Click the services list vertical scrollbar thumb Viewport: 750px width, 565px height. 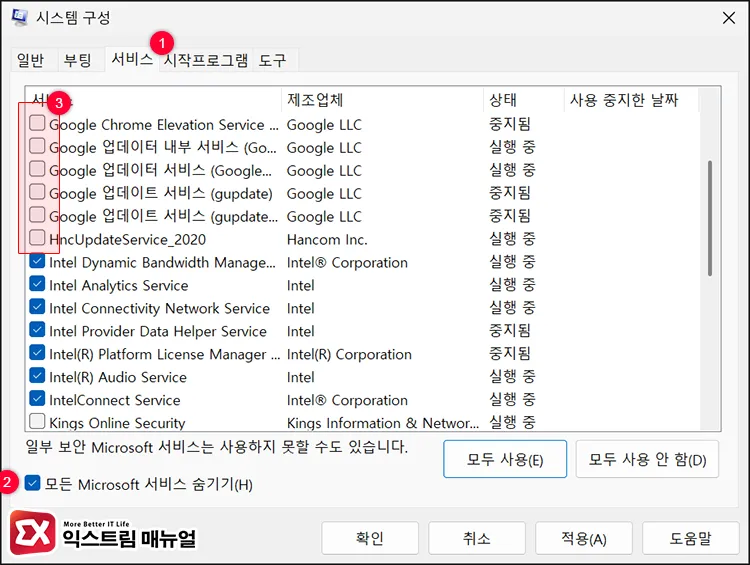[x=710, y=218]
